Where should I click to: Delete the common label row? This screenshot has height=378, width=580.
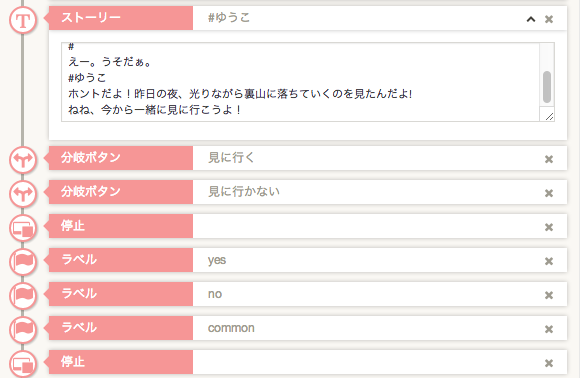pos(549,329)
